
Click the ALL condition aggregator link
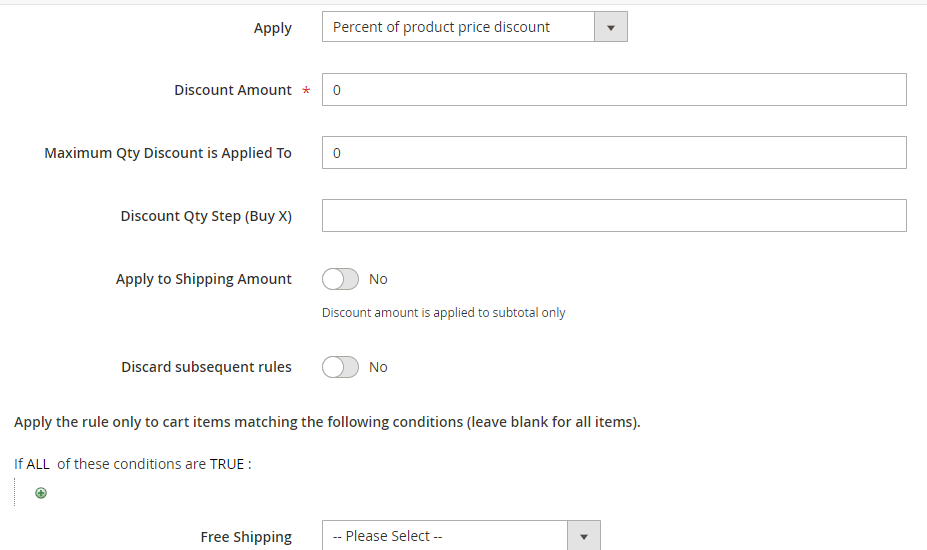tap(38, 464)
